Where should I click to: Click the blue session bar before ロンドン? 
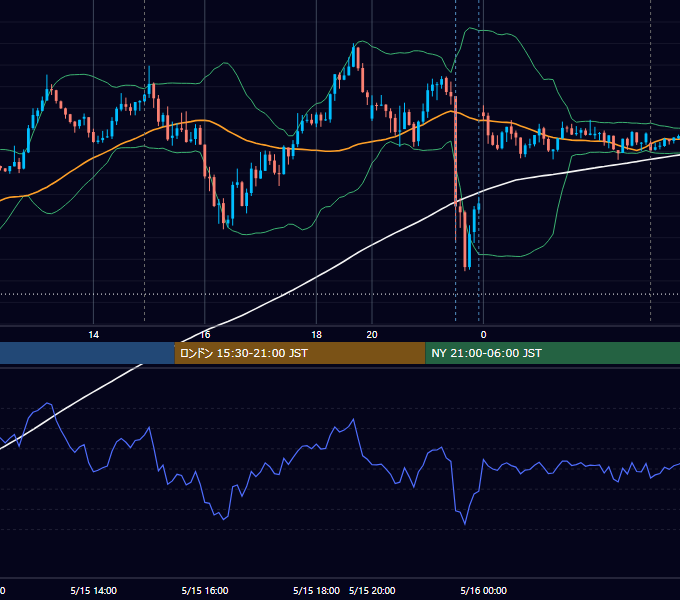[87, 353]
